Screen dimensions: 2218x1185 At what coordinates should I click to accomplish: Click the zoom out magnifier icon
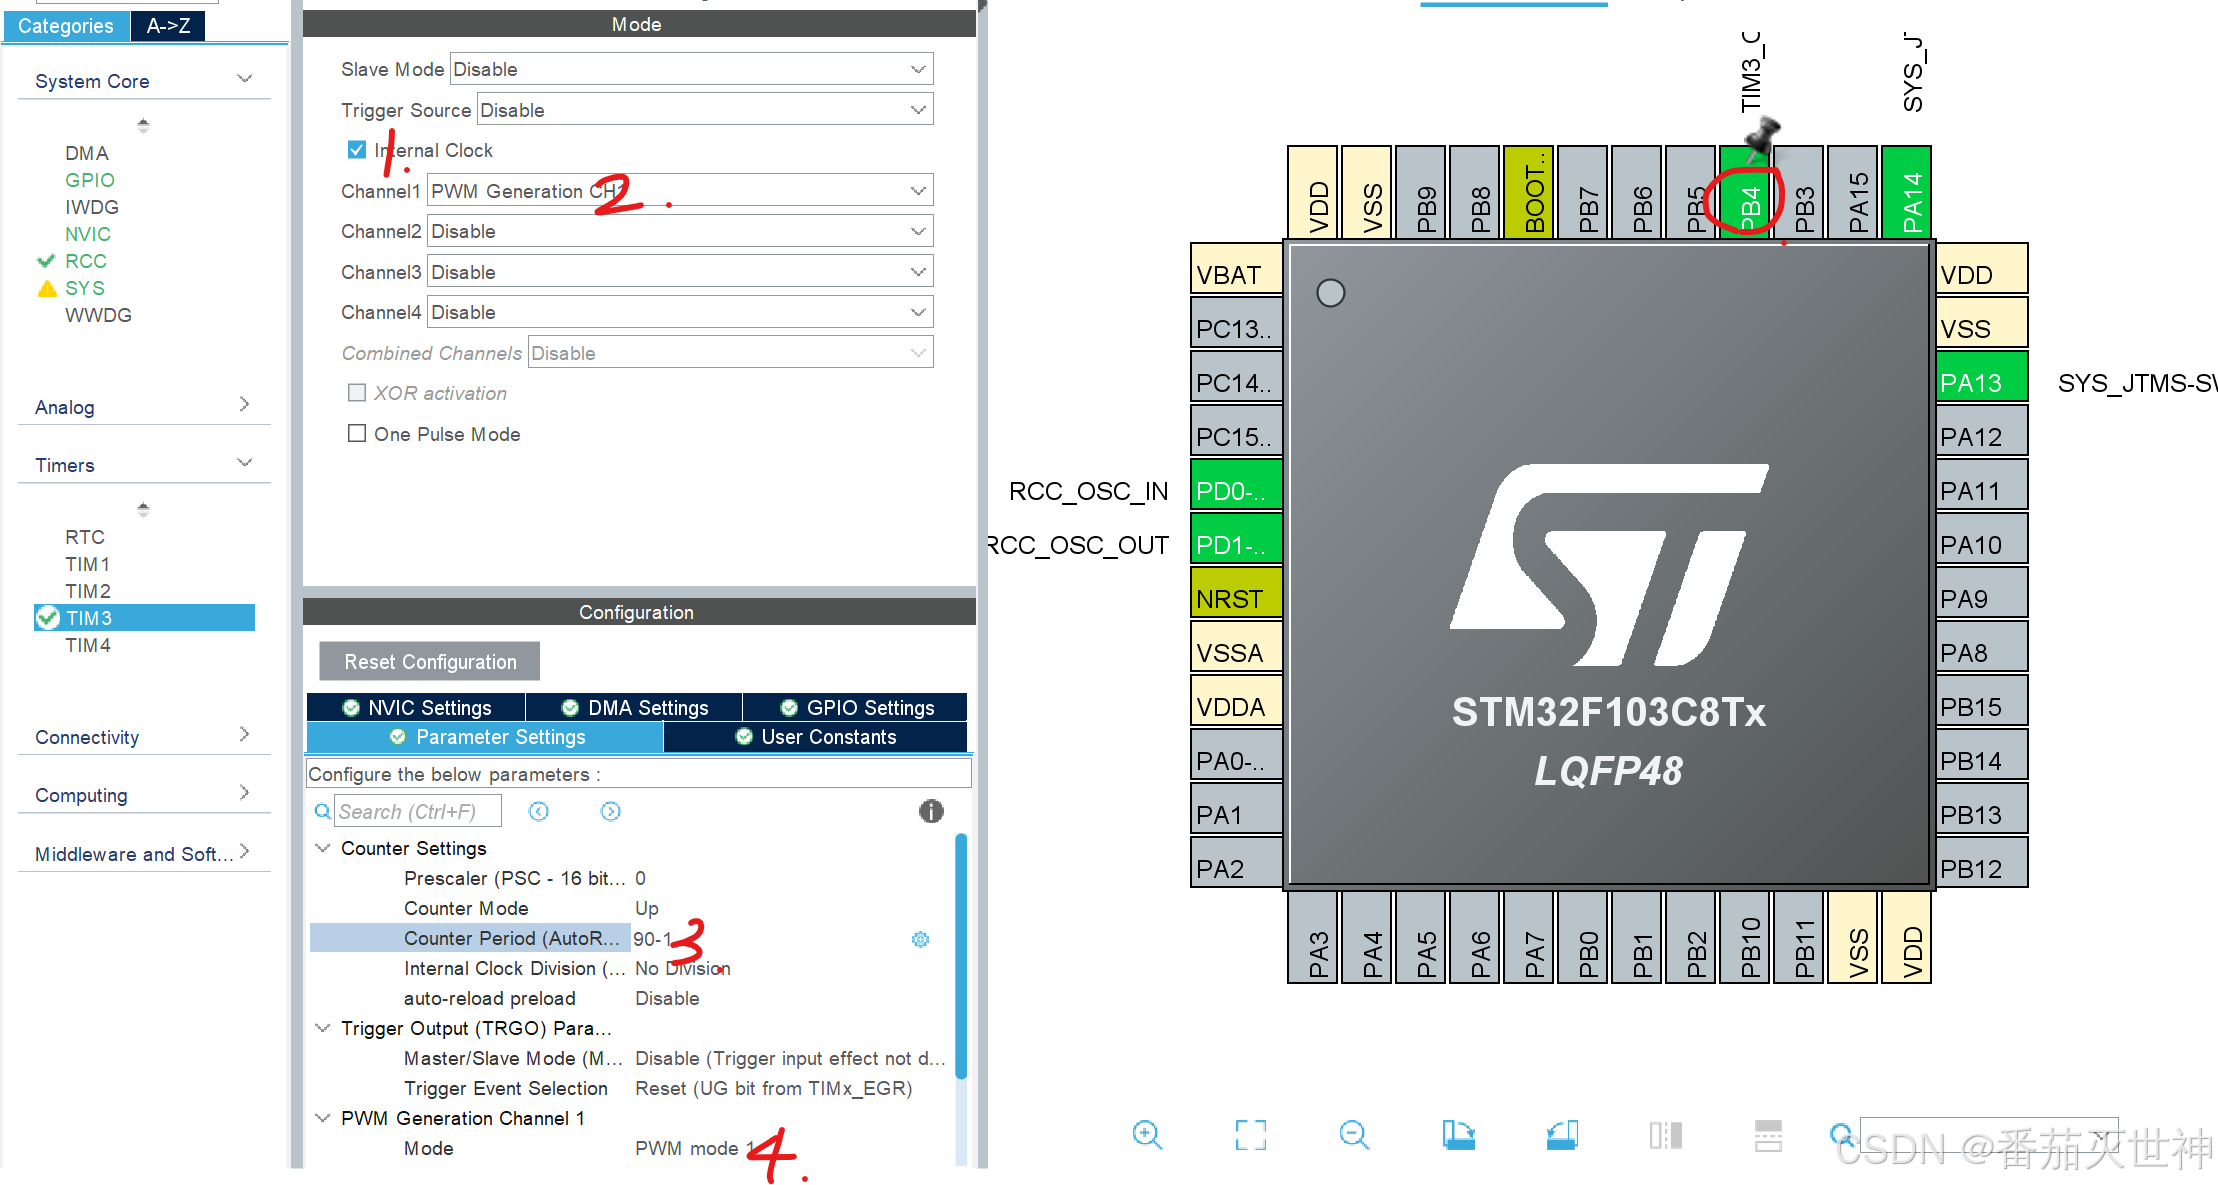[1354, 1134]
